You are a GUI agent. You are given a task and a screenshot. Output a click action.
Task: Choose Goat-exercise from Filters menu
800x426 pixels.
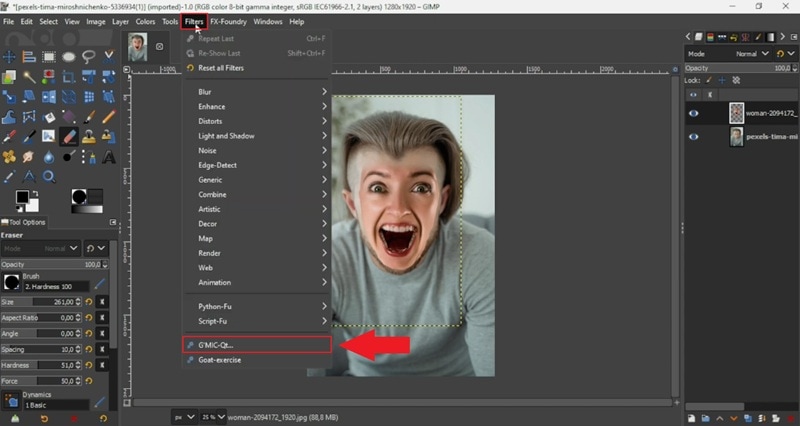[257, 360]
